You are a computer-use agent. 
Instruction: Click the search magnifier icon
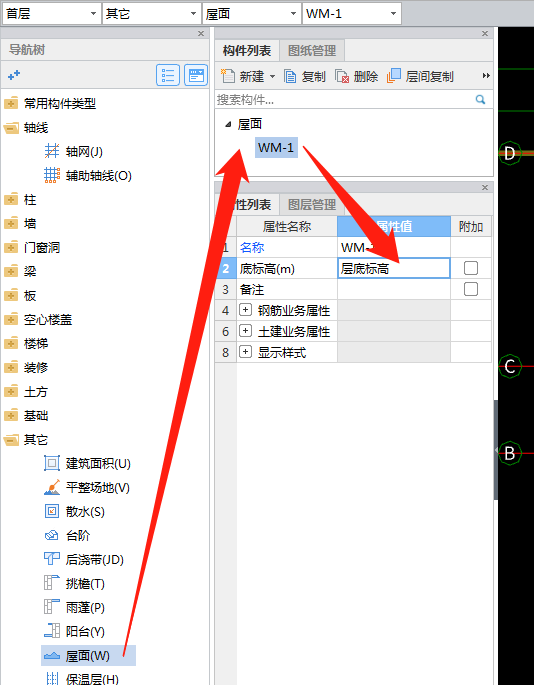coord(480,100)
